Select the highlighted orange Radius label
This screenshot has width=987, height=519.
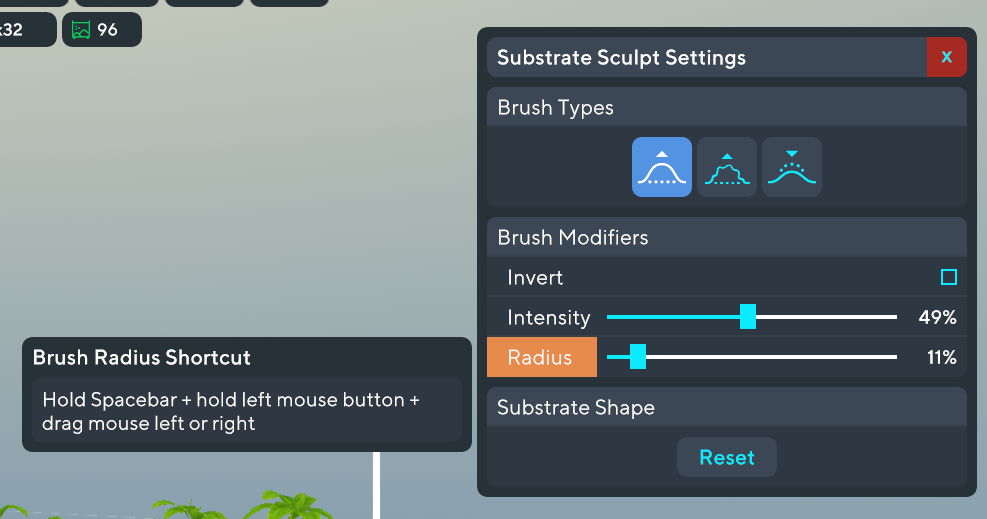[x=542, y=357]
